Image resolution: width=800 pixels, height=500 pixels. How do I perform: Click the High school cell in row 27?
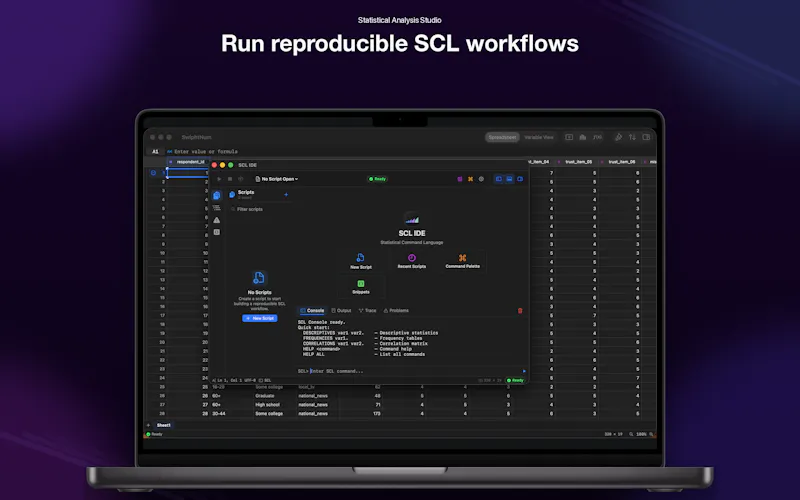click(x=267, y=405)
